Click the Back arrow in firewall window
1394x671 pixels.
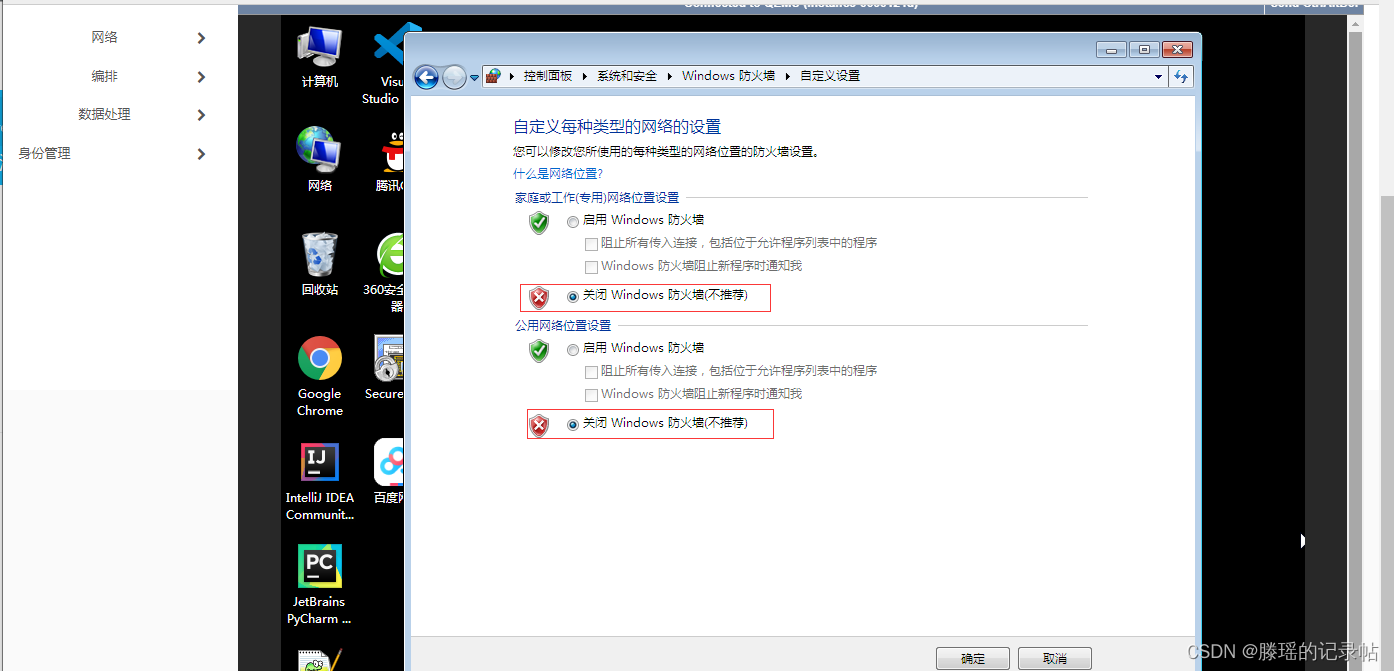[426, 77]
